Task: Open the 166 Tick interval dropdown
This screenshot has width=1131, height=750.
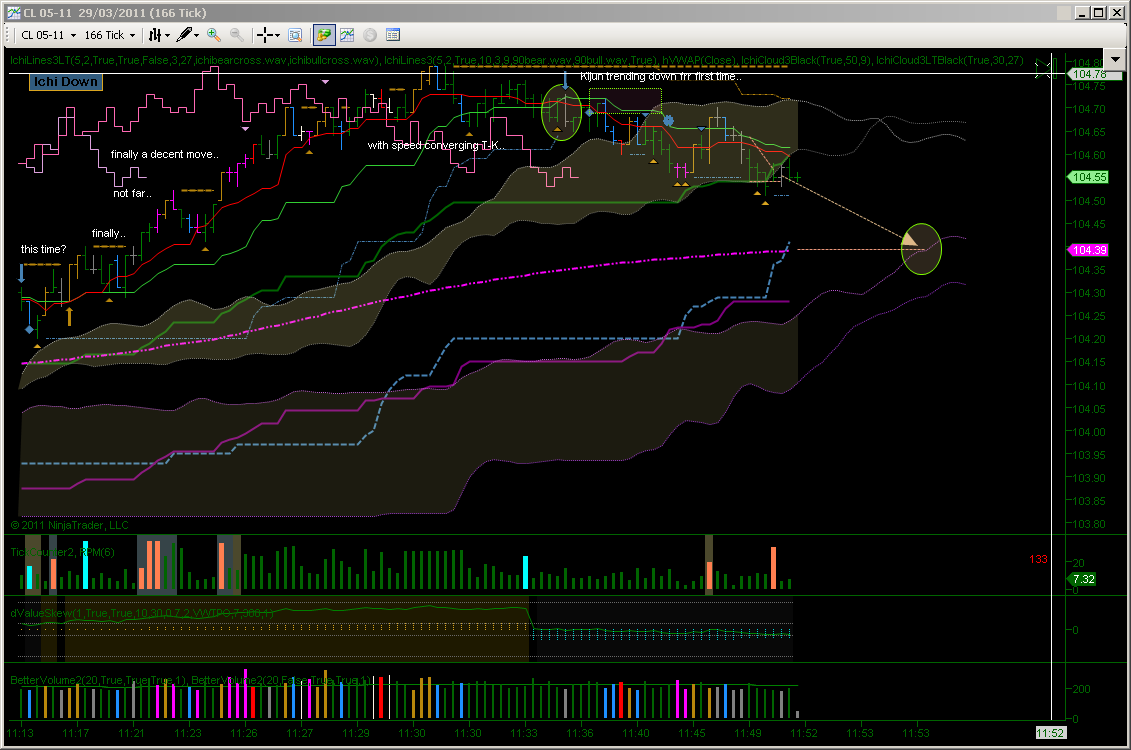Action: coord(110,35)
